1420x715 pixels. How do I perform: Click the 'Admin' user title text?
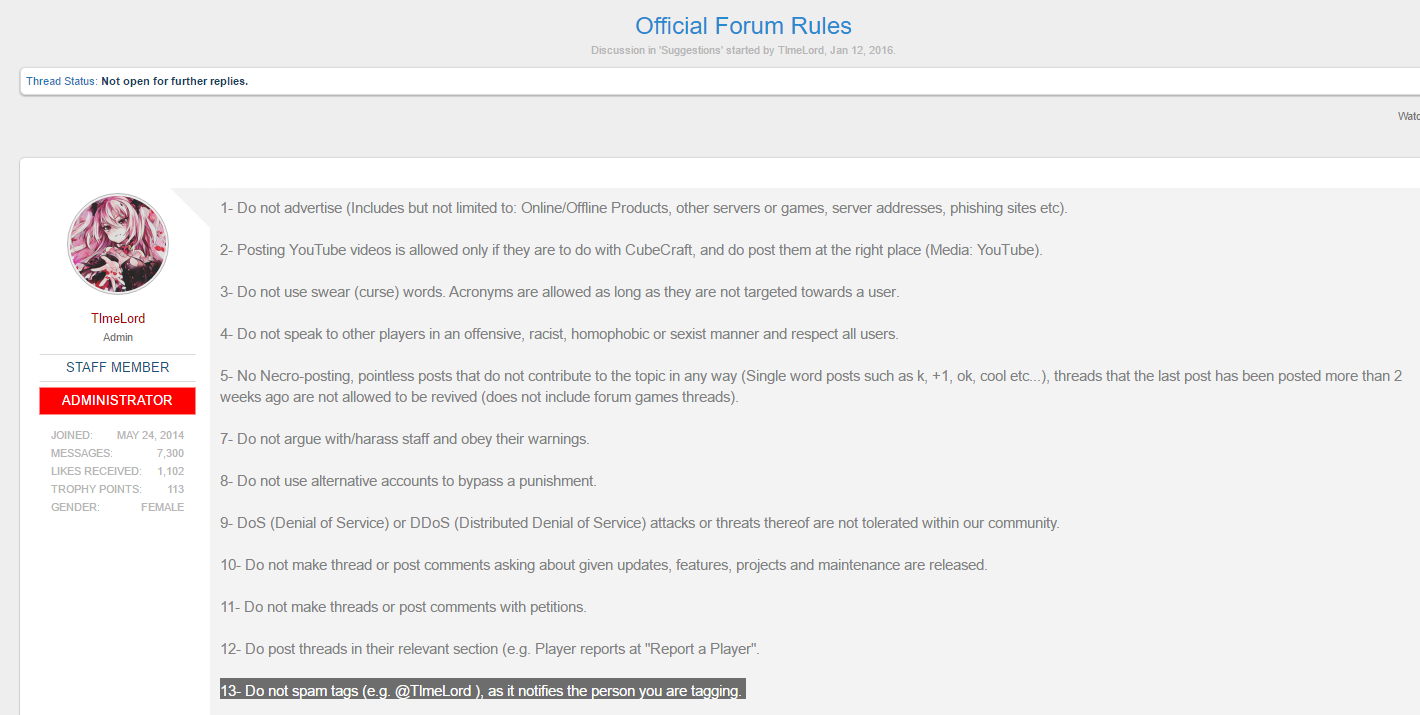pyautogui.click(x=118, y=337)
